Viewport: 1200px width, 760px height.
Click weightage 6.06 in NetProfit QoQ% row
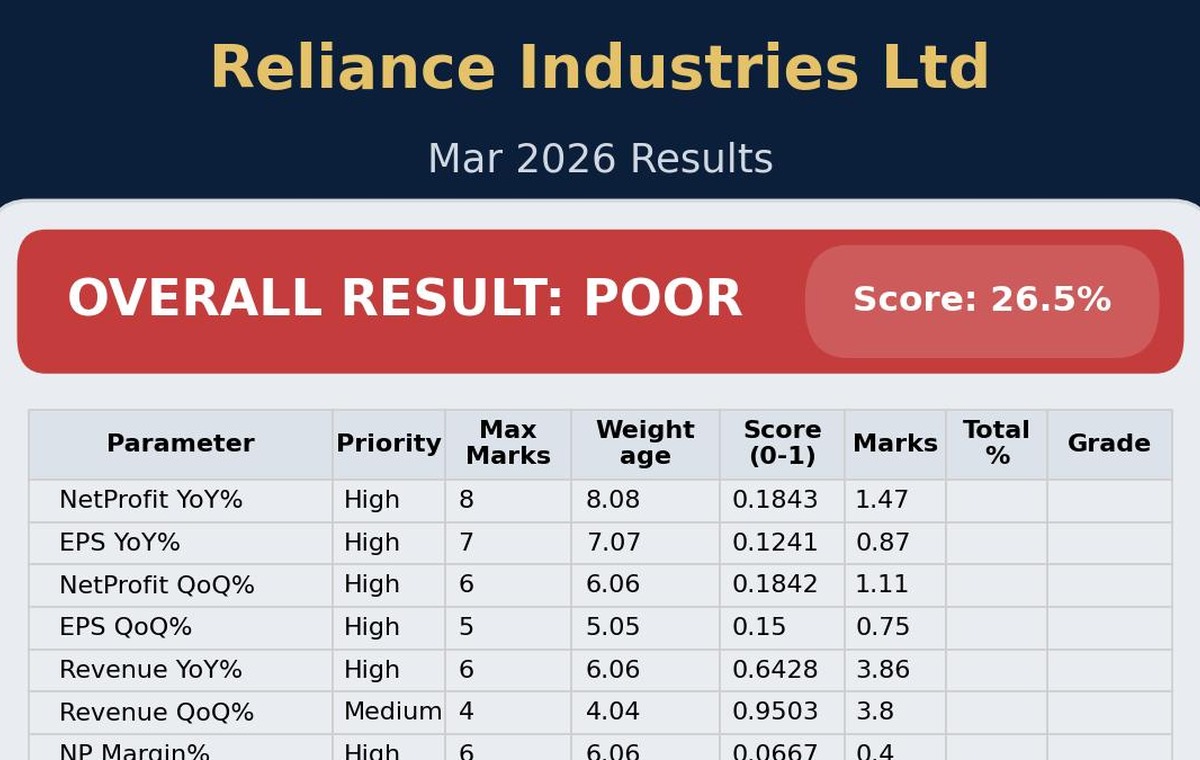(613, 585)
